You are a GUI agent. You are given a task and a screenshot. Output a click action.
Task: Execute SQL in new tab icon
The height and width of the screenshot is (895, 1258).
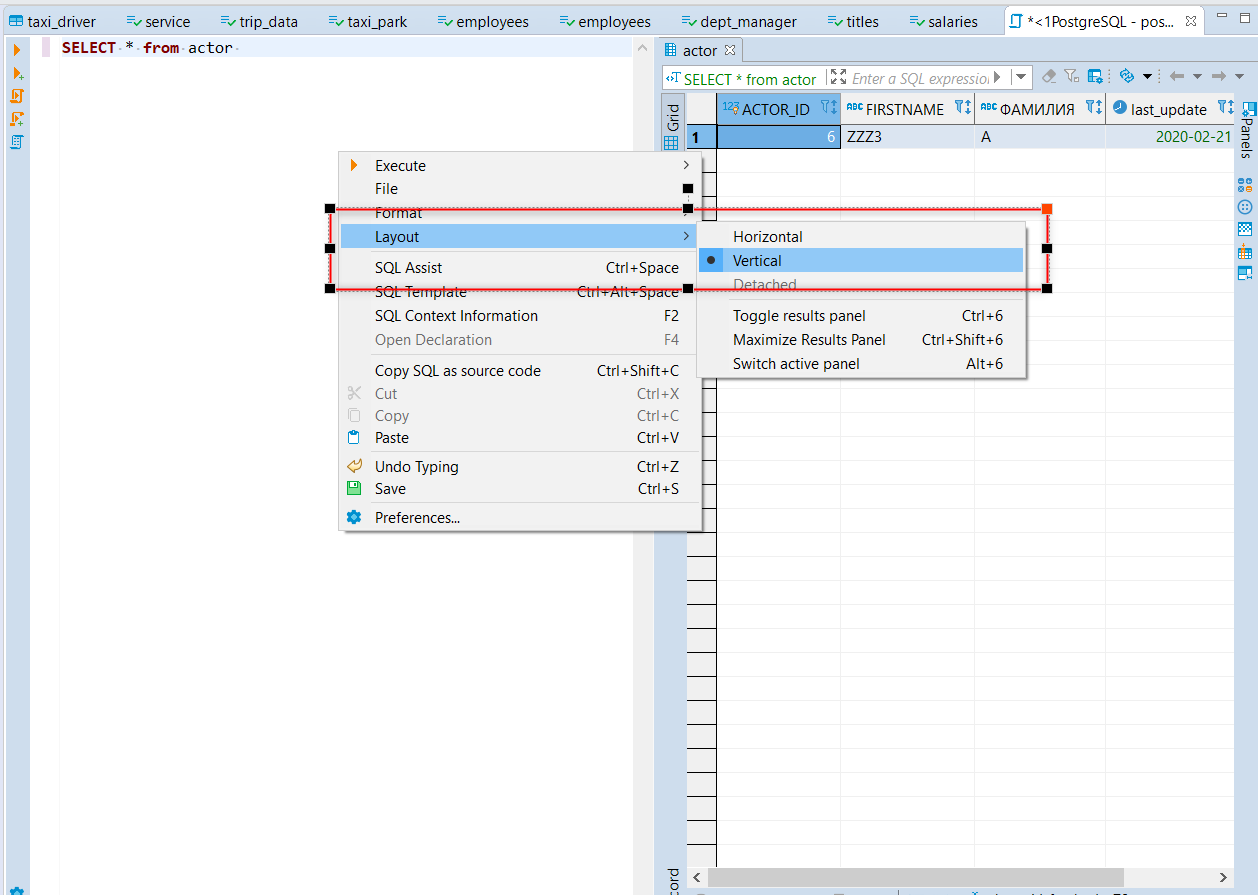pyautogui.click(x=17, y=72)
